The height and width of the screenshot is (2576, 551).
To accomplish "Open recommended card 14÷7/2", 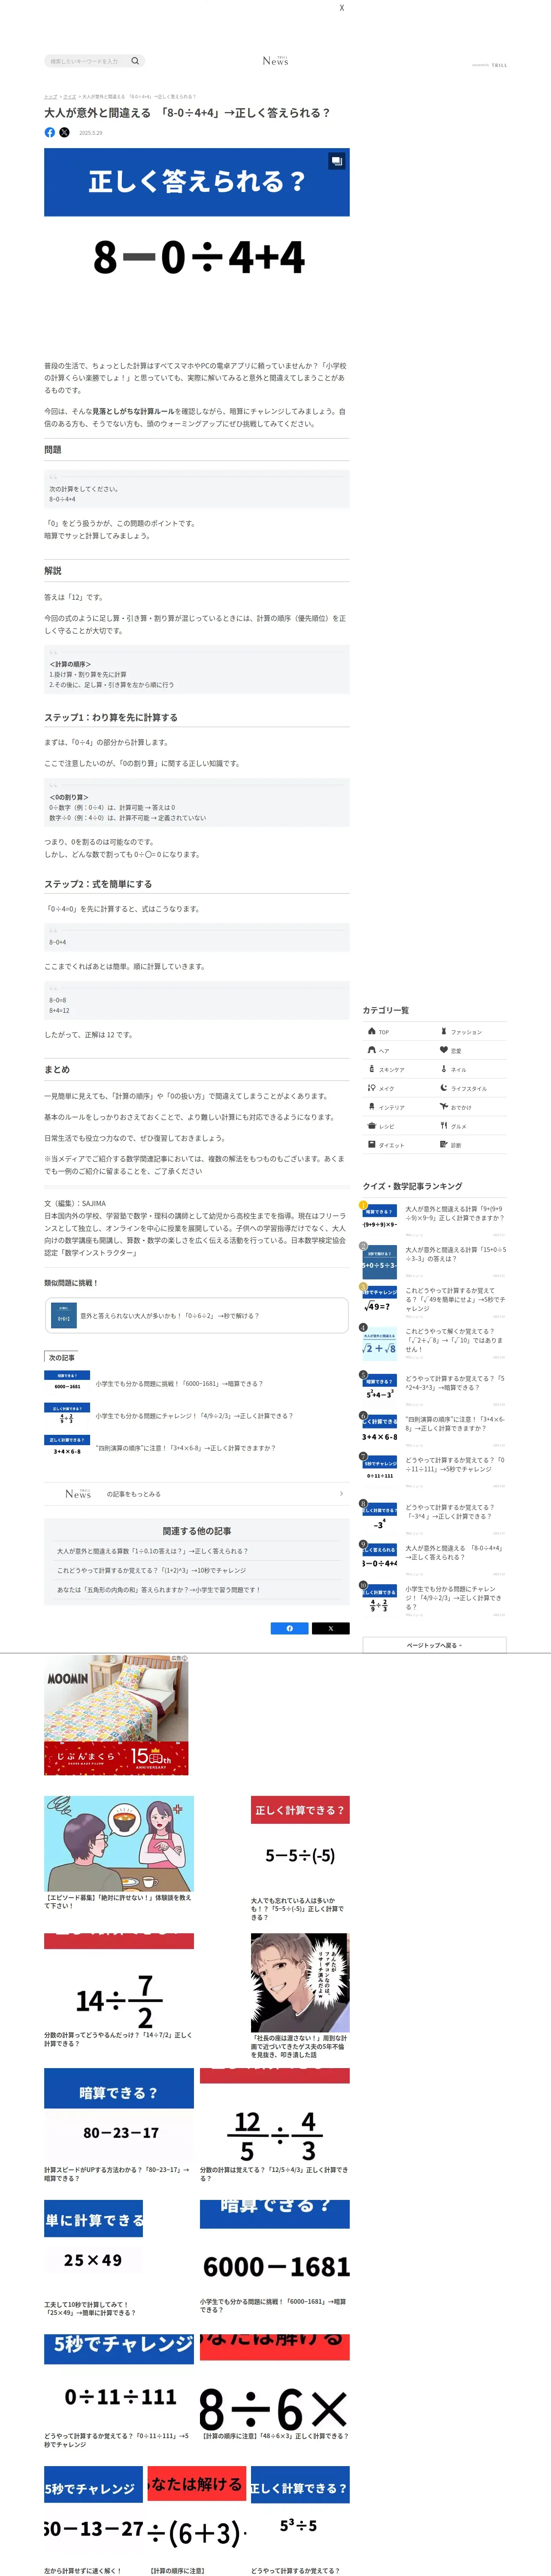I will [119, 1991].
